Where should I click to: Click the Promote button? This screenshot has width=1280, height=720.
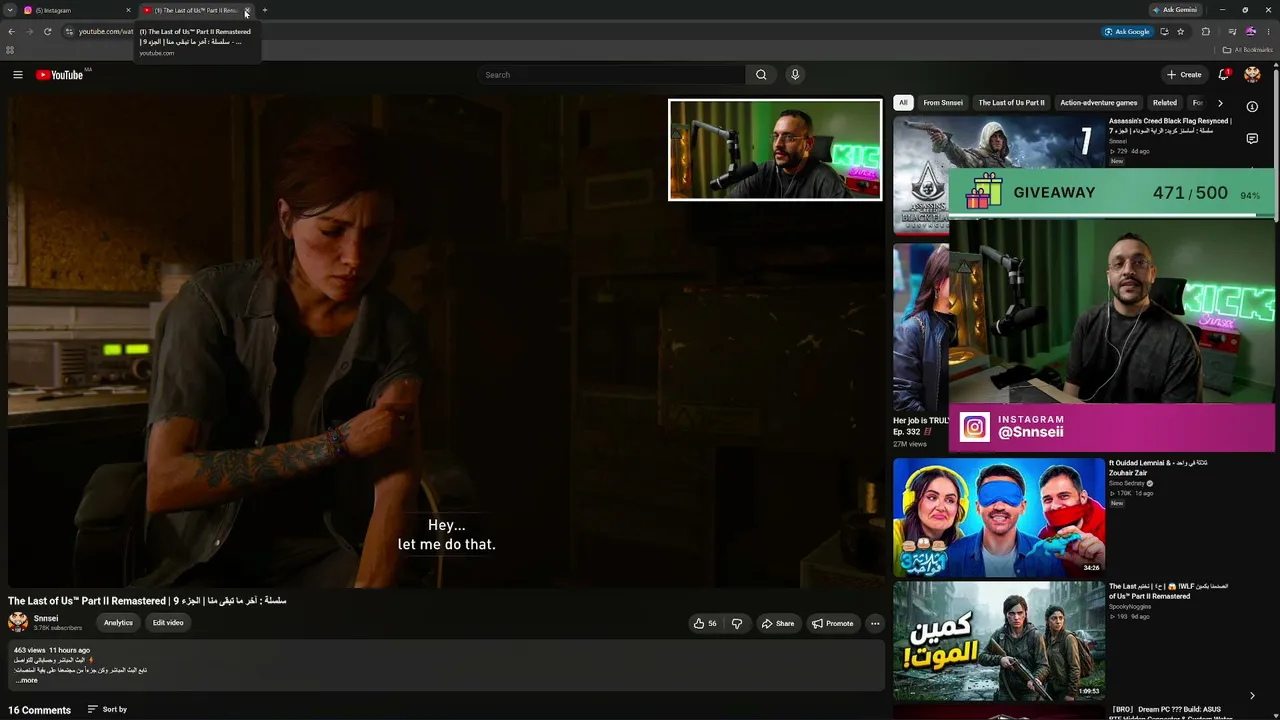[833, 623]
